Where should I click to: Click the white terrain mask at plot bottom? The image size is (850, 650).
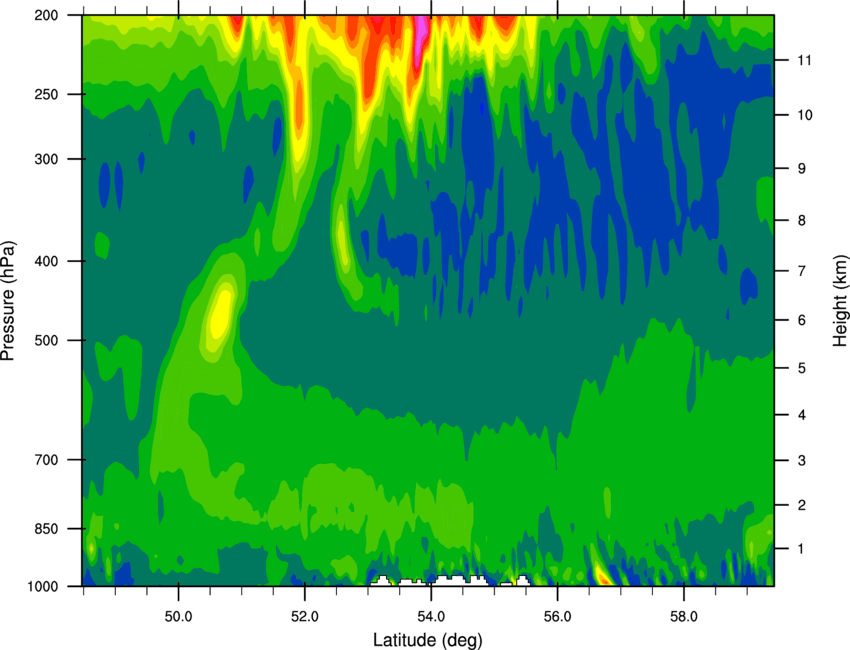point(450,581)
